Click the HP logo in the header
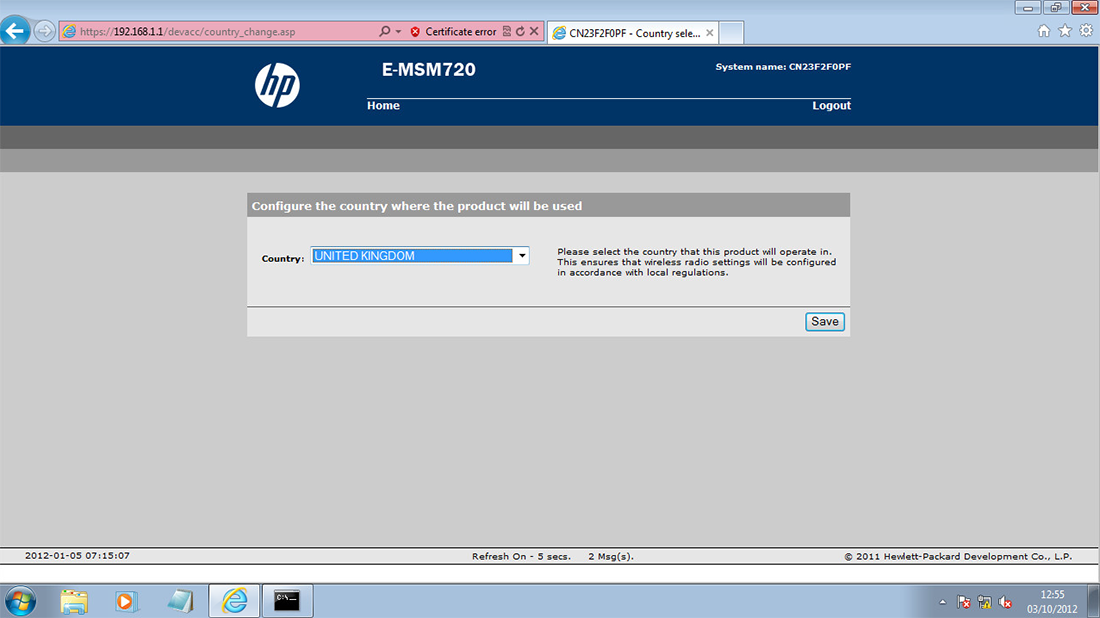The height and width of the screenshot is (618, 1100). [x=277, y=85]
